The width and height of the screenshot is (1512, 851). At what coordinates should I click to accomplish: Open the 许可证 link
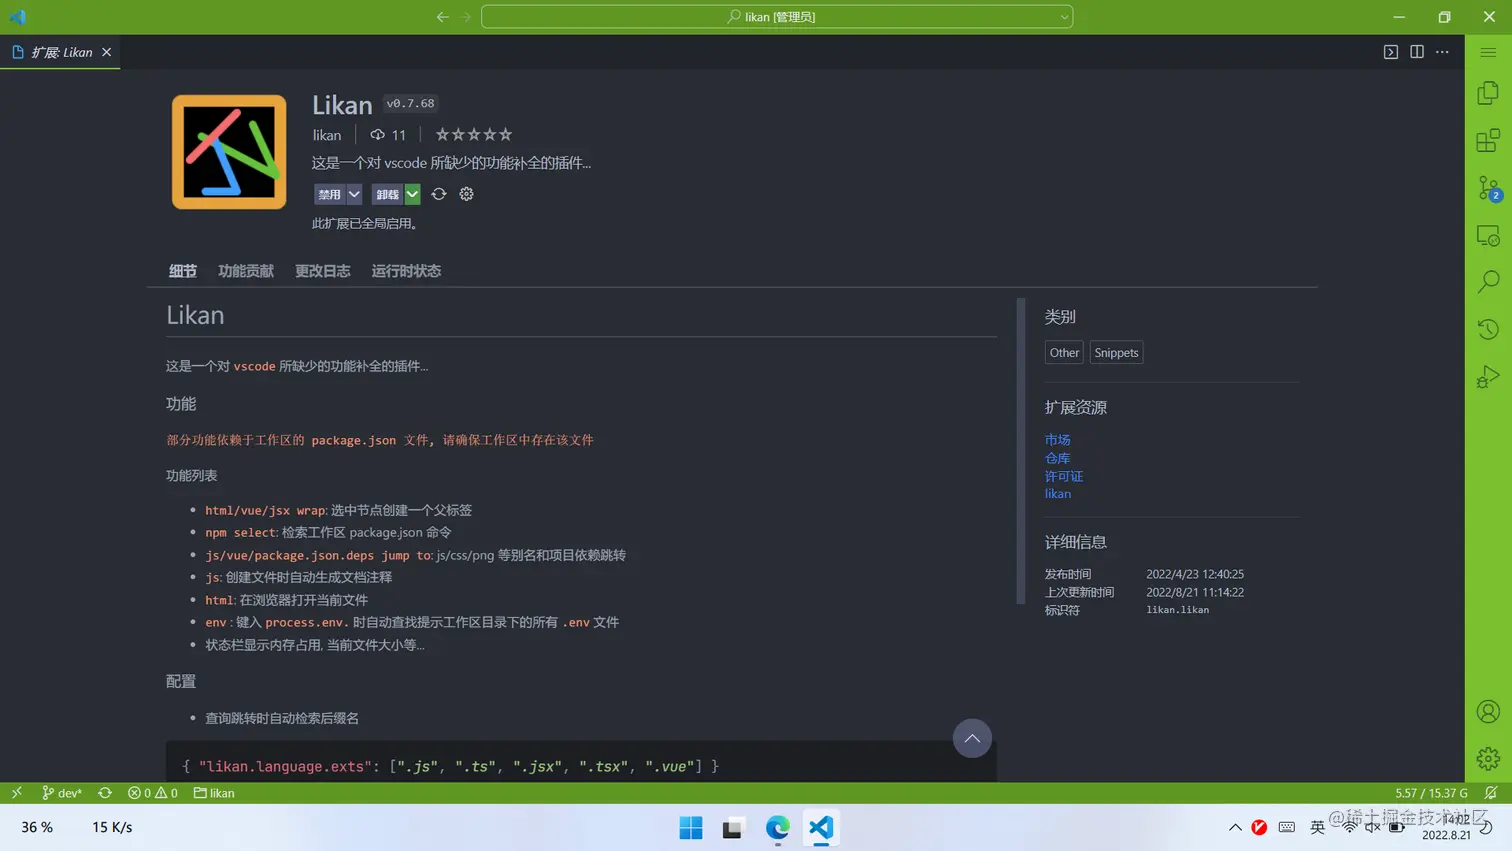(x=1064, y=475)
